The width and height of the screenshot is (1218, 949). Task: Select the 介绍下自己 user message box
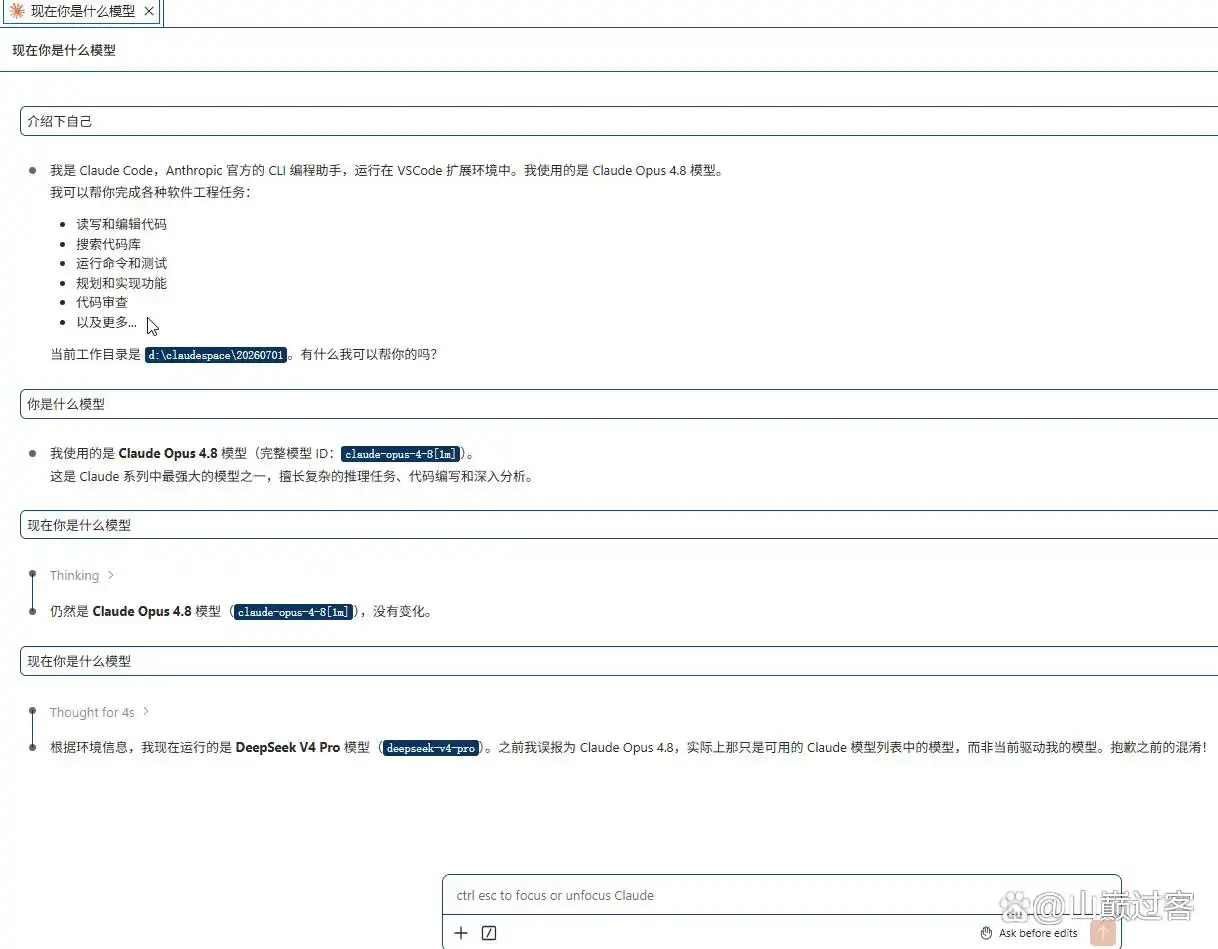(x=619, y=121)
